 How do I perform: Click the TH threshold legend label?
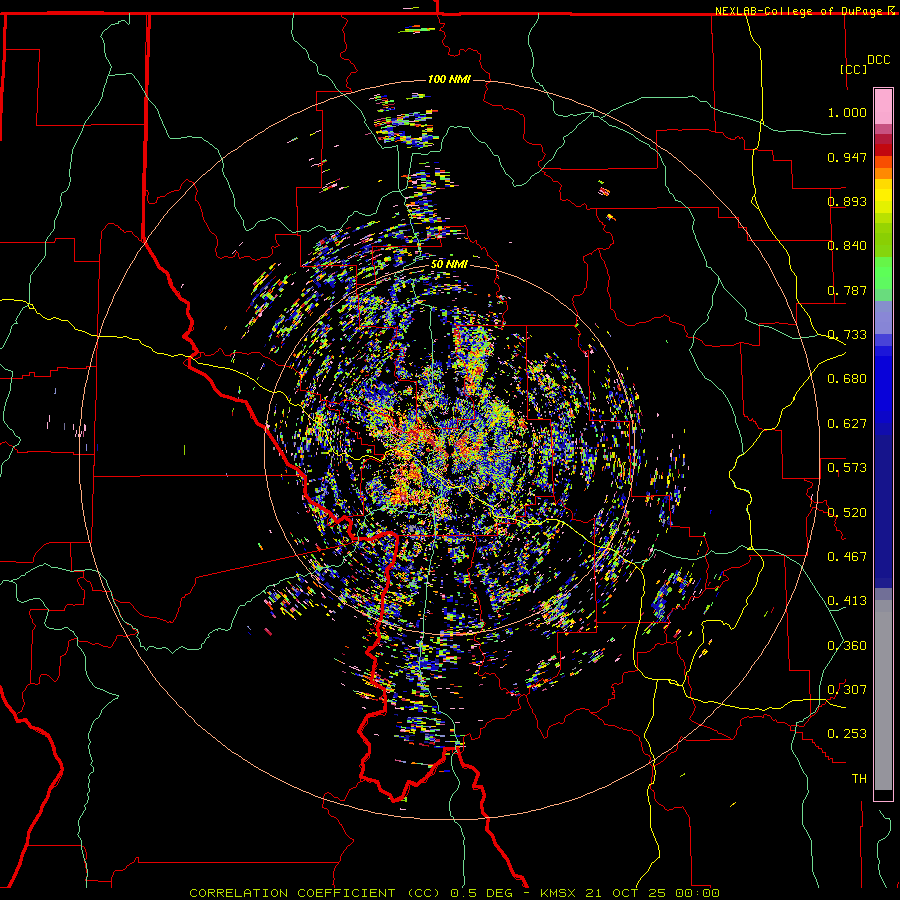[859, 779]
